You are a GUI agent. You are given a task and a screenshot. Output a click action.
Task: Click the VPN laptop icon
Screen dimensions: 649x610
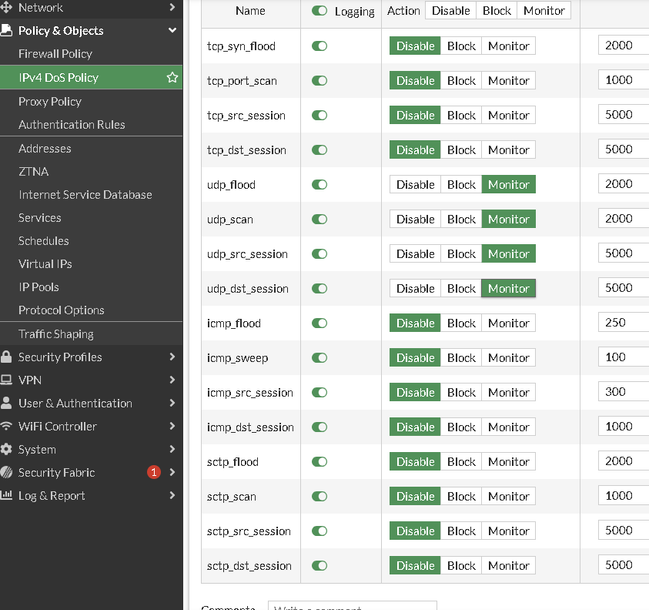click(x=8, y=380)
